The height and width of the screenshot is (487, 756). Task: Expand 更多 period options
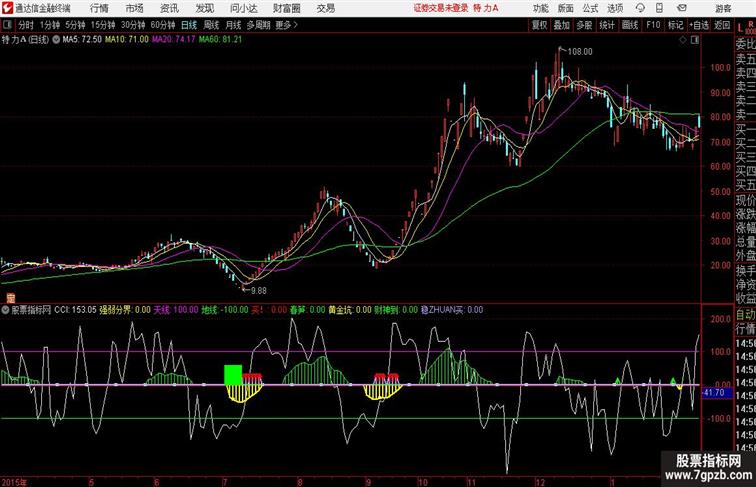[x=286, y=25]
